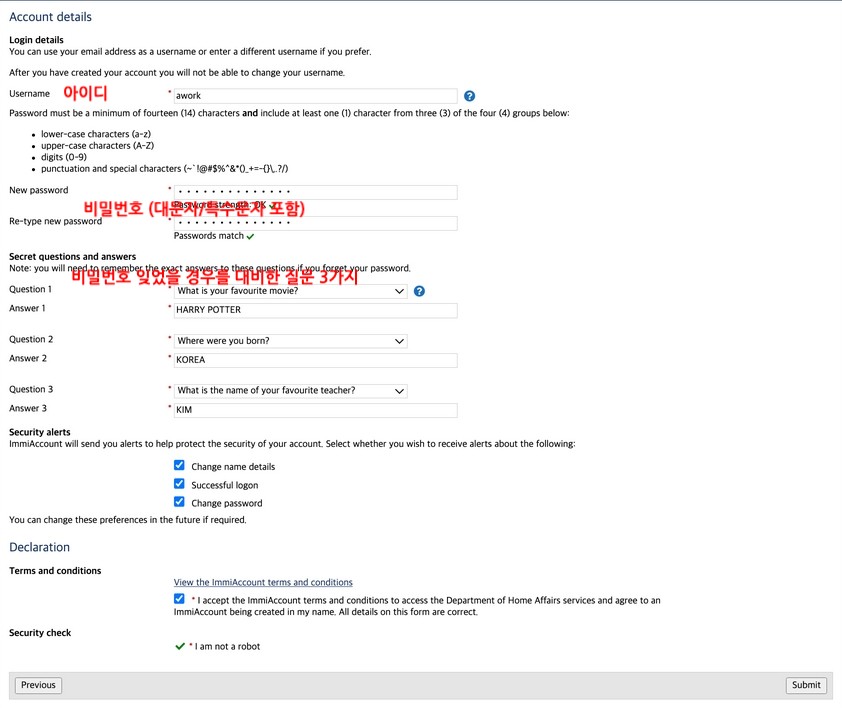842x708 pixels.
Task: Click the Security alerts heading
Action: (x=40, y=432)
